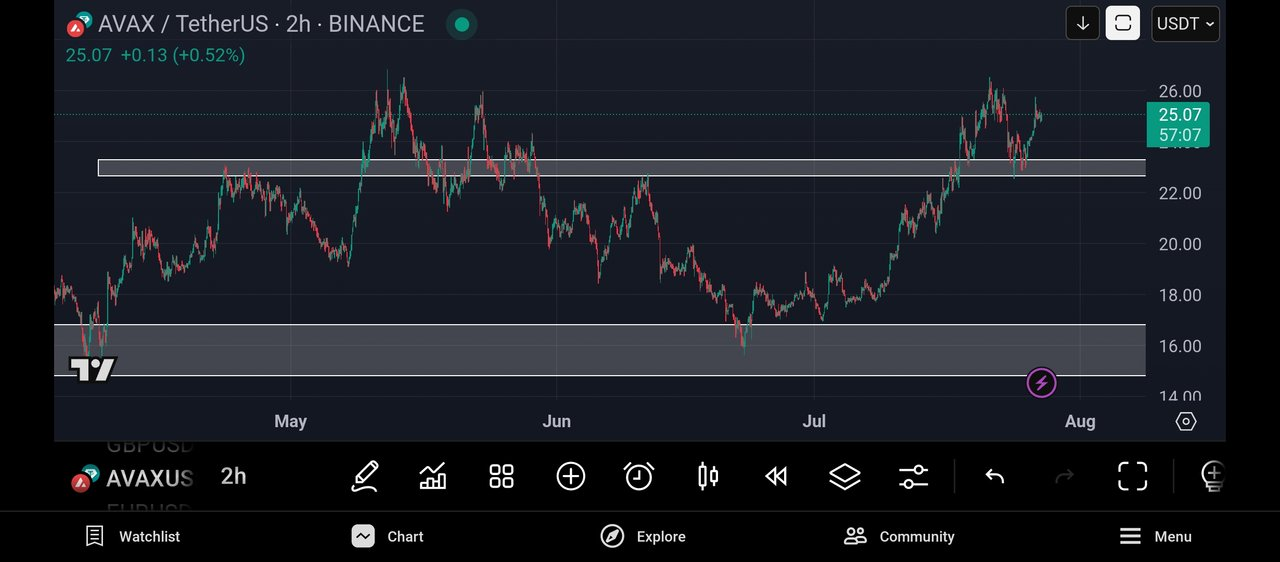Select the upper white resistance zone rectangle
The width and height of the screenshot is (1280, 562).
(622, 168)
